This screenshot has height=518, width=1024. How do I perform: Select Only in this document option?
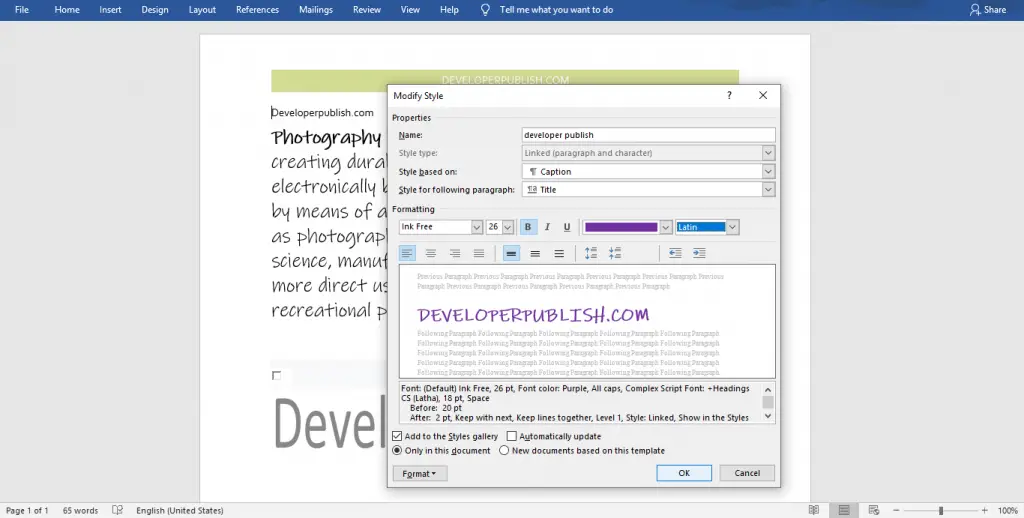click(397, 450)
